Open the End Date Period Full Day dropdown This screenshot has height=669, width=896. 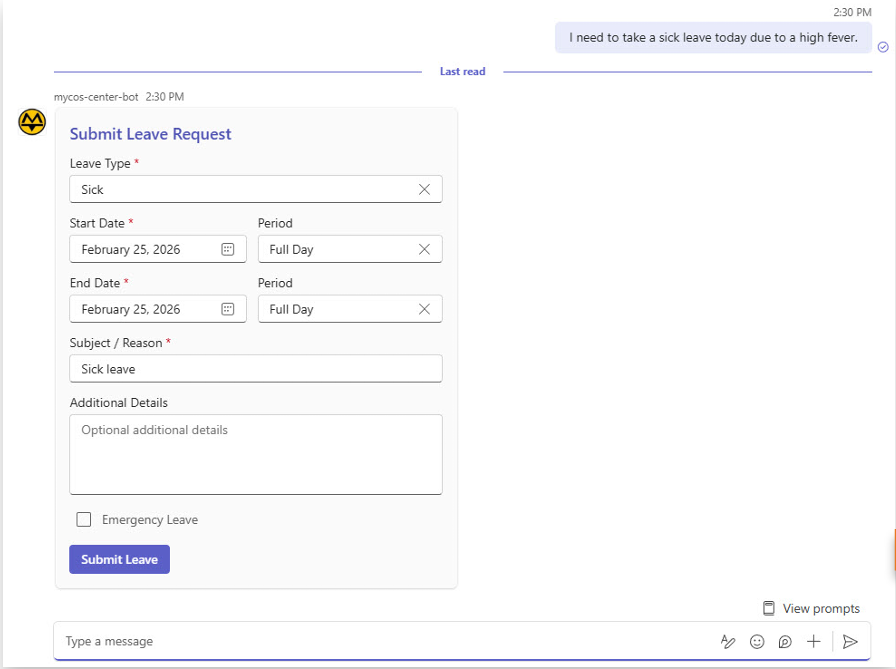[x=350, y=309]
